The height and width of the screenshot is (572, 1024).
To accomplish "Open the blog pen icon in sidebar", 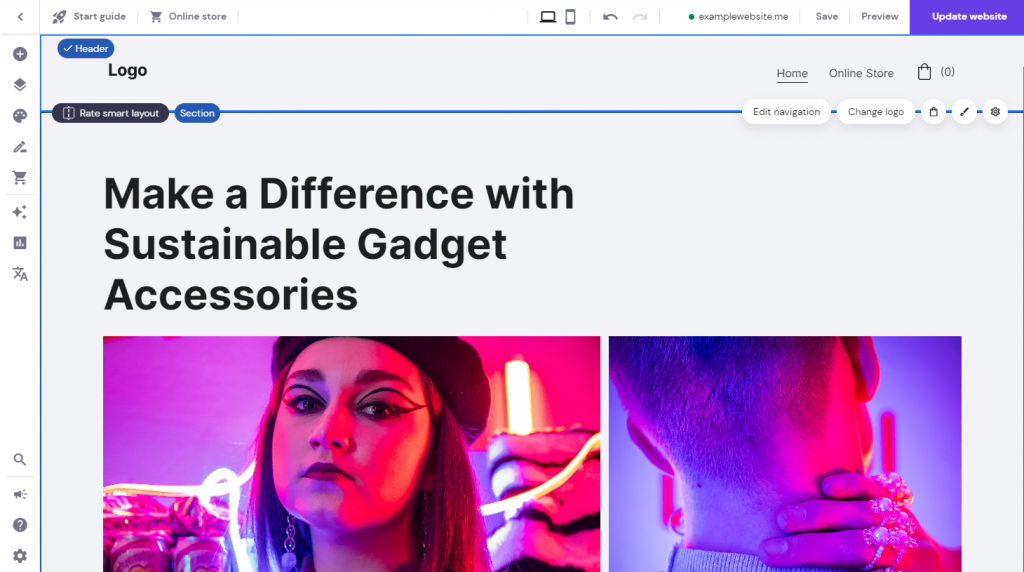I will (x=20, y=147).
